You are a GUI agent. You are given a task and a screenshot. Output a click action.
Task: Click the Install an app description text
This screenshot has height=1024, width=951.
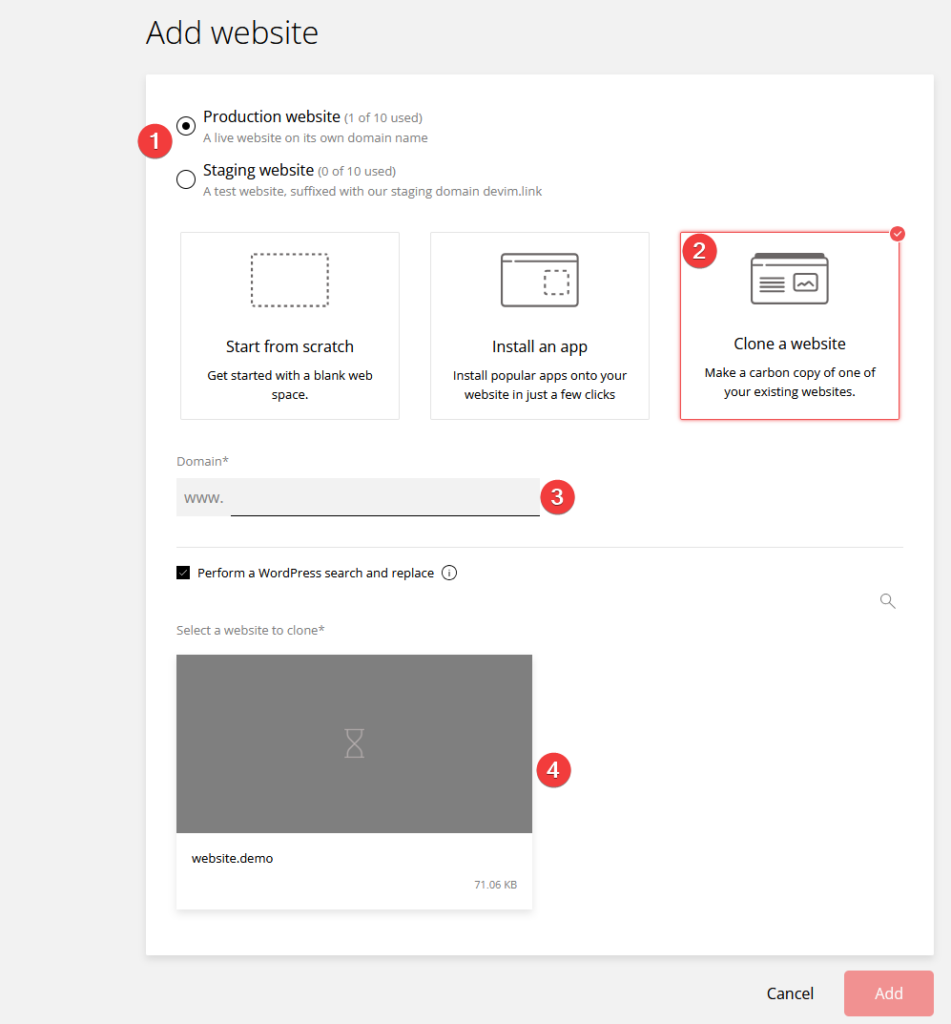tap(540, 385)
